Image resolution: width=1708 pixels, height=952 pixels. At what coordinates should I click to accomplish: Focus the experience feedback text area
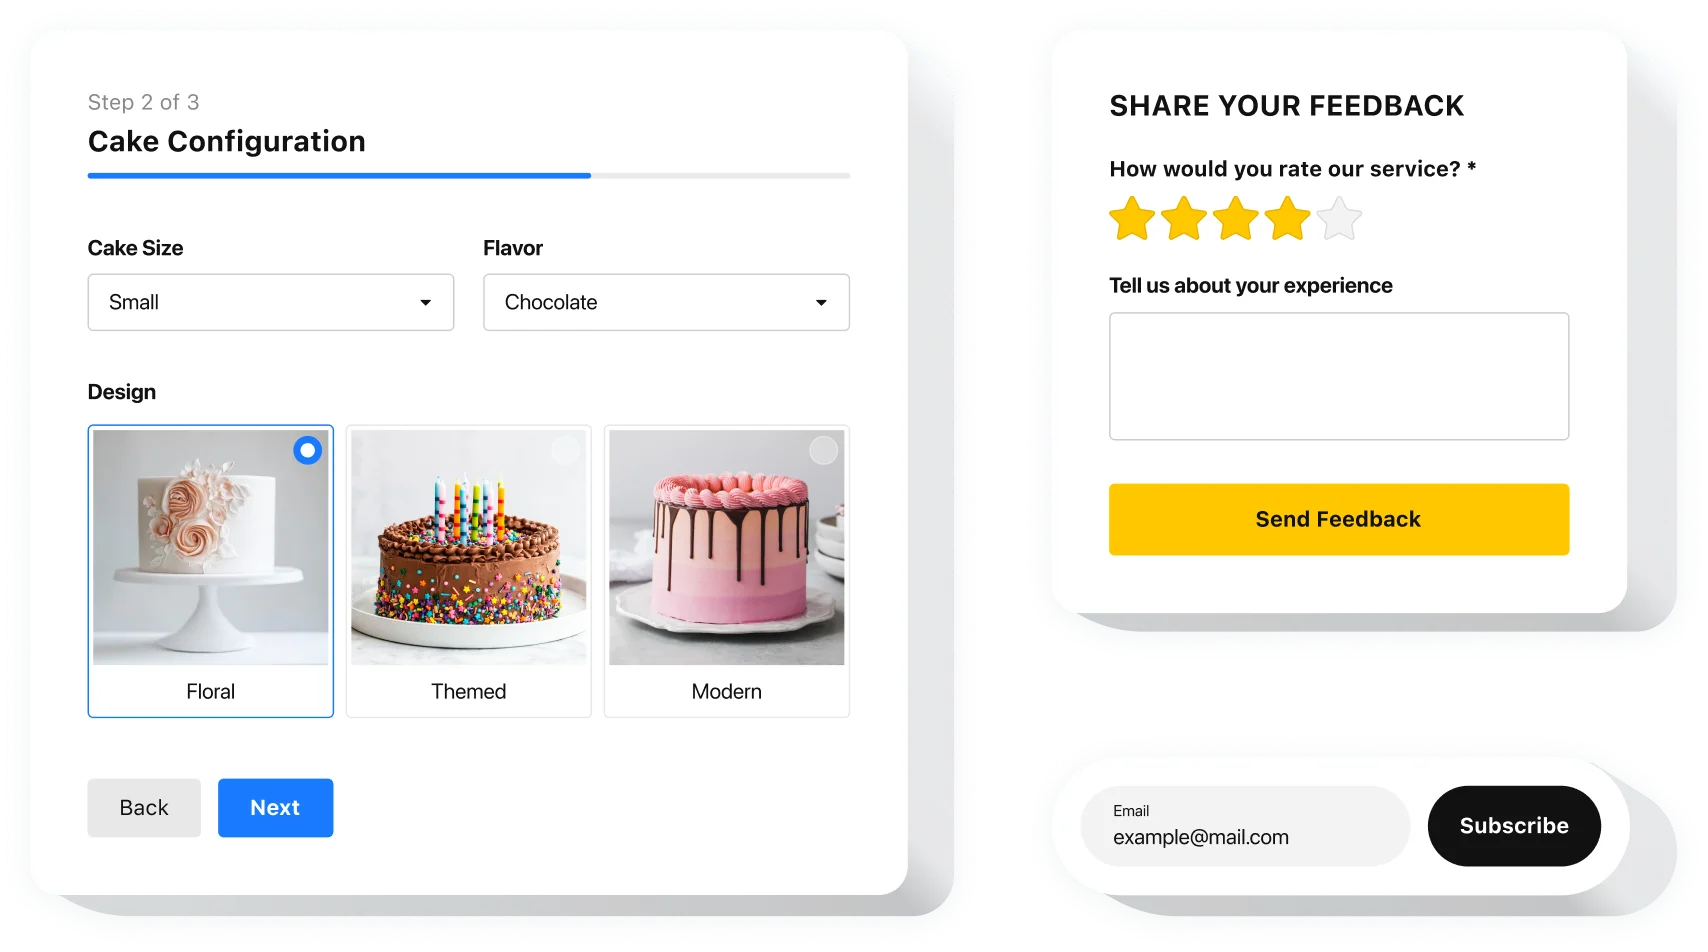pyautogui.click(x=1339, y=377)
